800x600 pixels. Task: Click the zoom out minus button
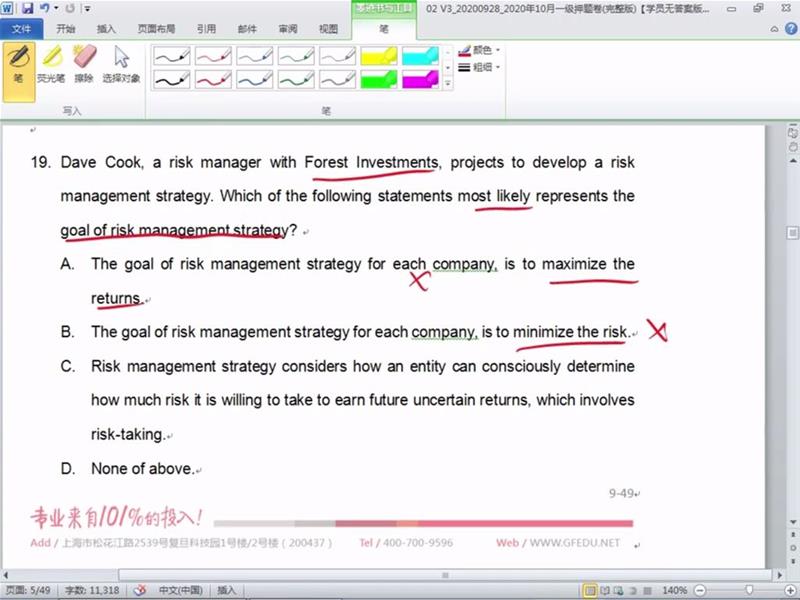tap(701, 590)
